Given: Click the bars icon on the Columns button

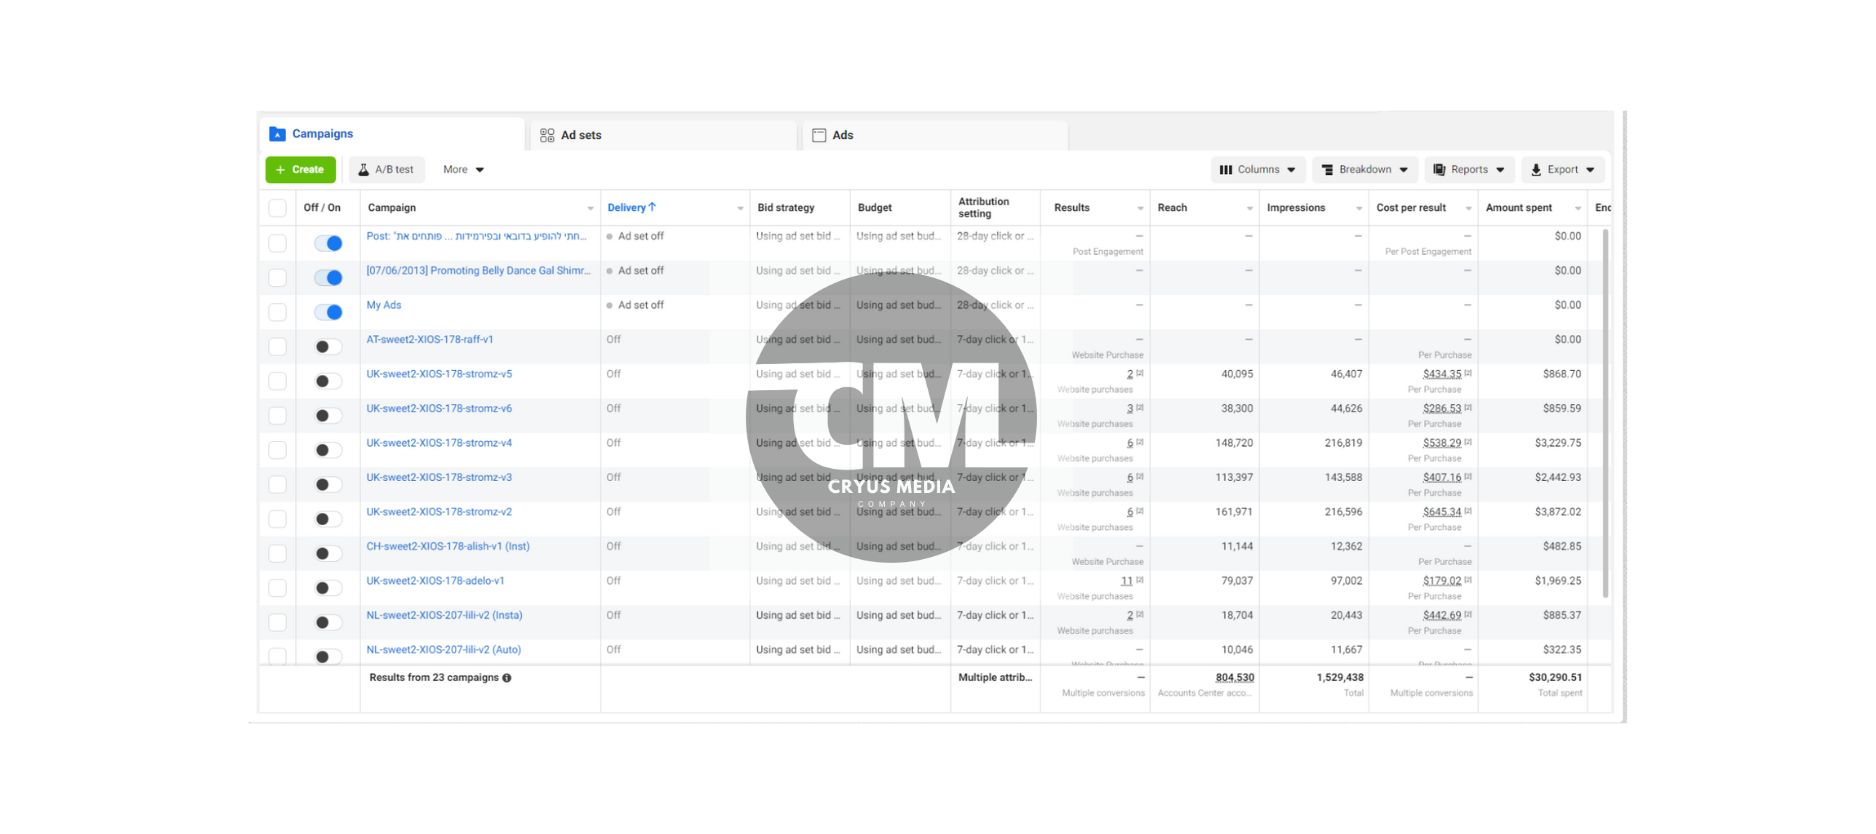Looking at the screenshot, I should tap(1226, 170).
